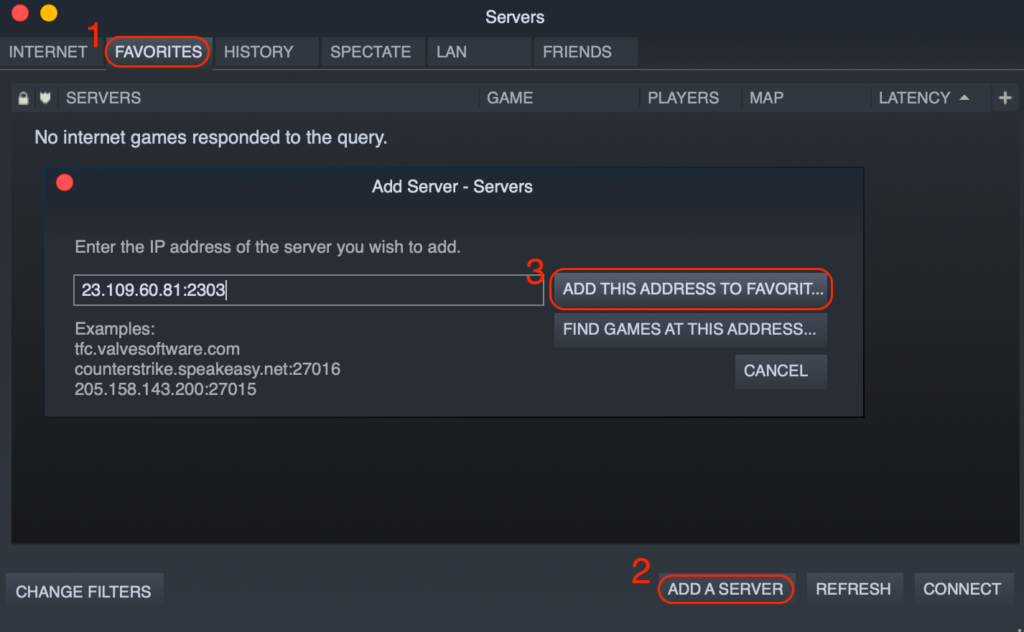The width and height of the screenshot is (1024, 632).
Task: Click ADD THIS ADDRESS TO FAVORITES
Action: click(690, 289)
